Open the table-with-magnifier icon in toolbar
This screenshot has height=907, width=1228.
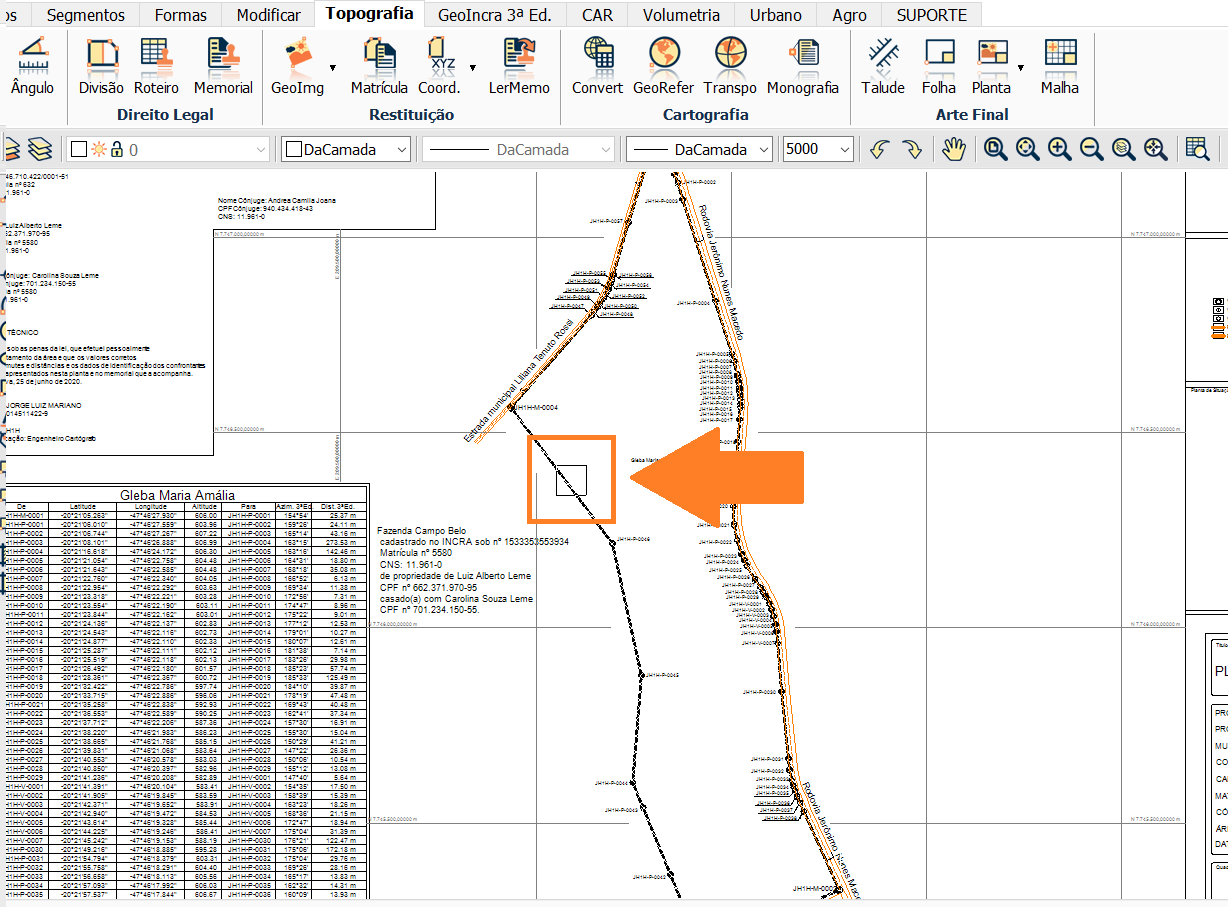(1197, 150)
